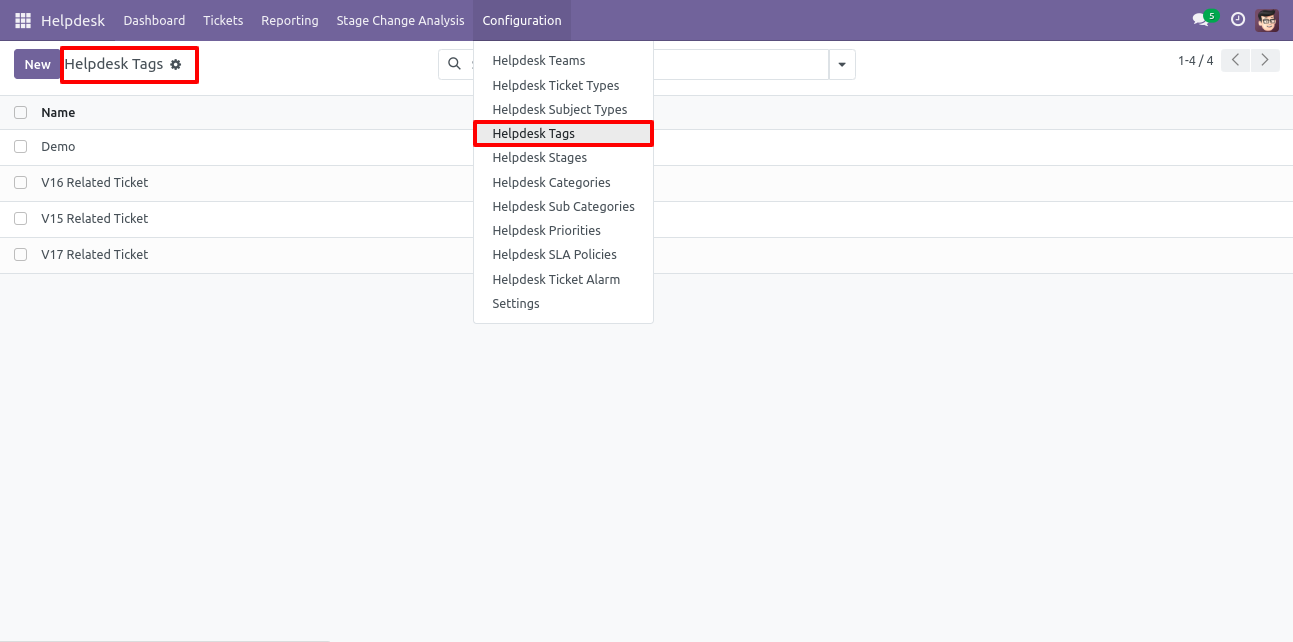The width and height of the screenshot is (1293, 642).
Task: Click the Name column header
Action: 58,113
